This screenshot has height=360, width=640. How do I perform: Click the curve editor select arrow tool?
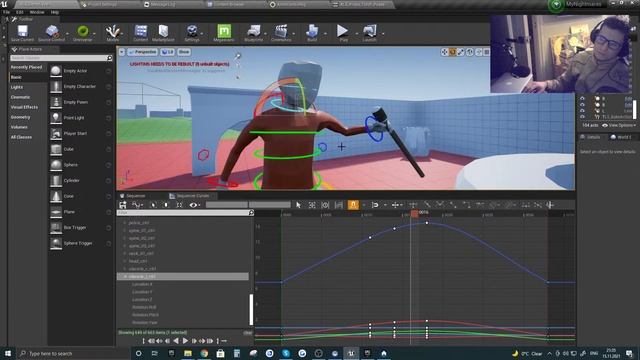(x=298, y=205)
